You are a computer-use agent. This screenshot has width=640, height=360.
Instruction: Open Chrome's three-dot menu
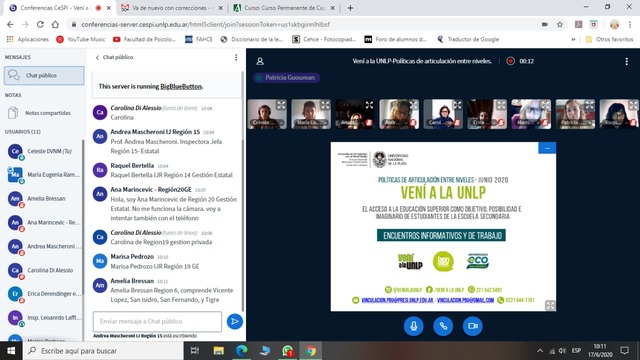[x=631, y=24]
